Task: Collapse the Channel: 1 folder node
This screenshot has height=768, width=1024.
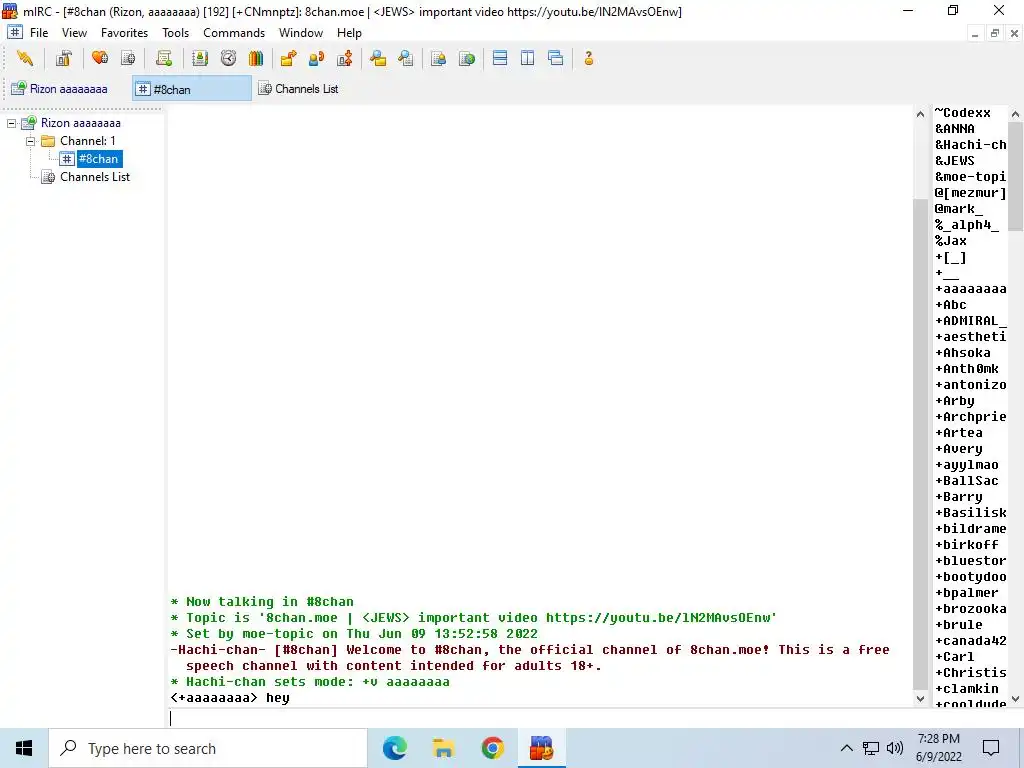Action: pos(31,141)
